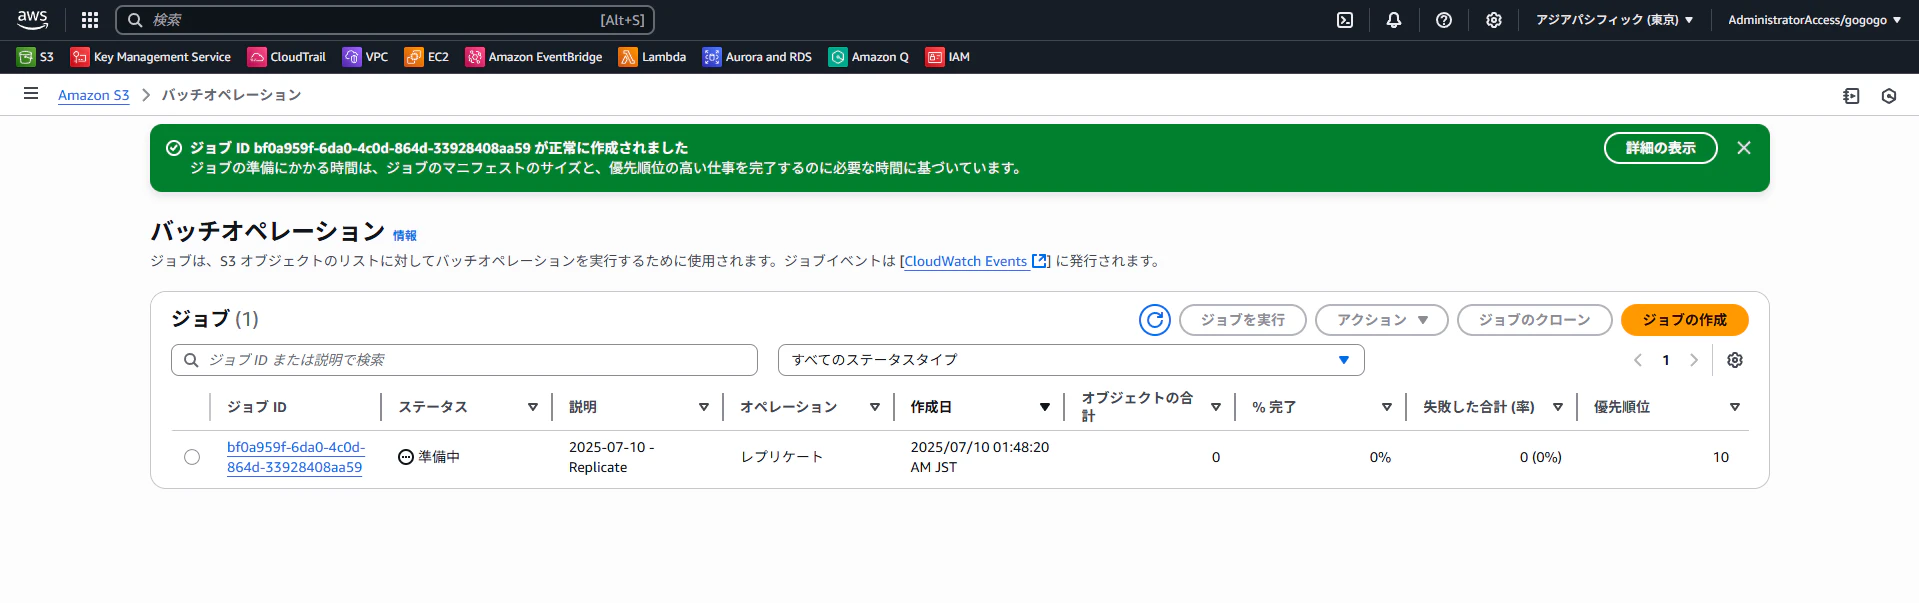
Task: Sort by the 優先順位 column
Action: point(1735,407)
